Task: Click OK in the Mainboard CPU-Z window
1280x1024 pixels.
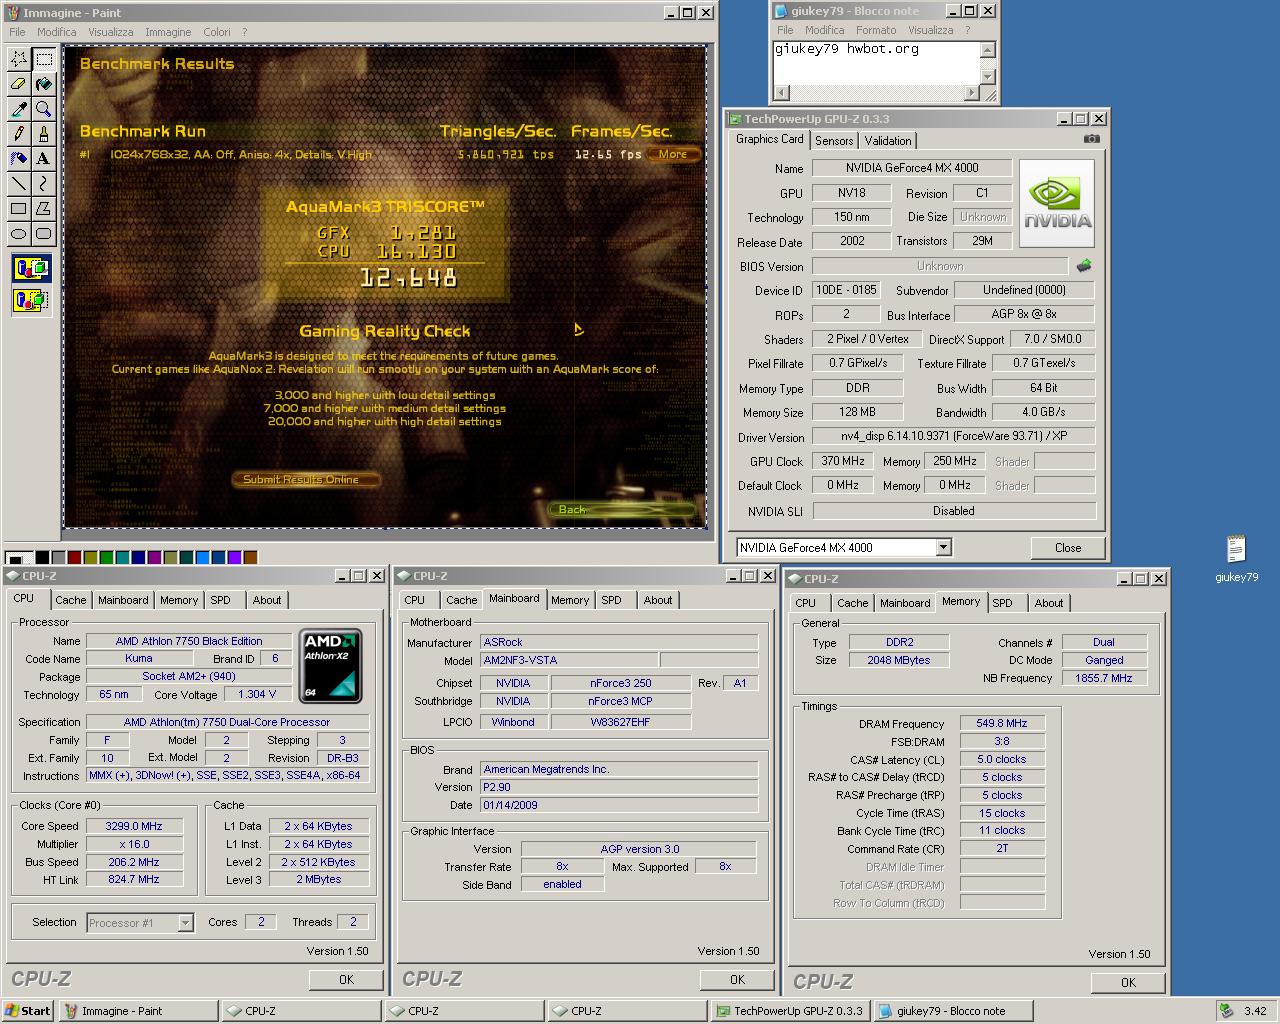Action: tap(737, 980)
